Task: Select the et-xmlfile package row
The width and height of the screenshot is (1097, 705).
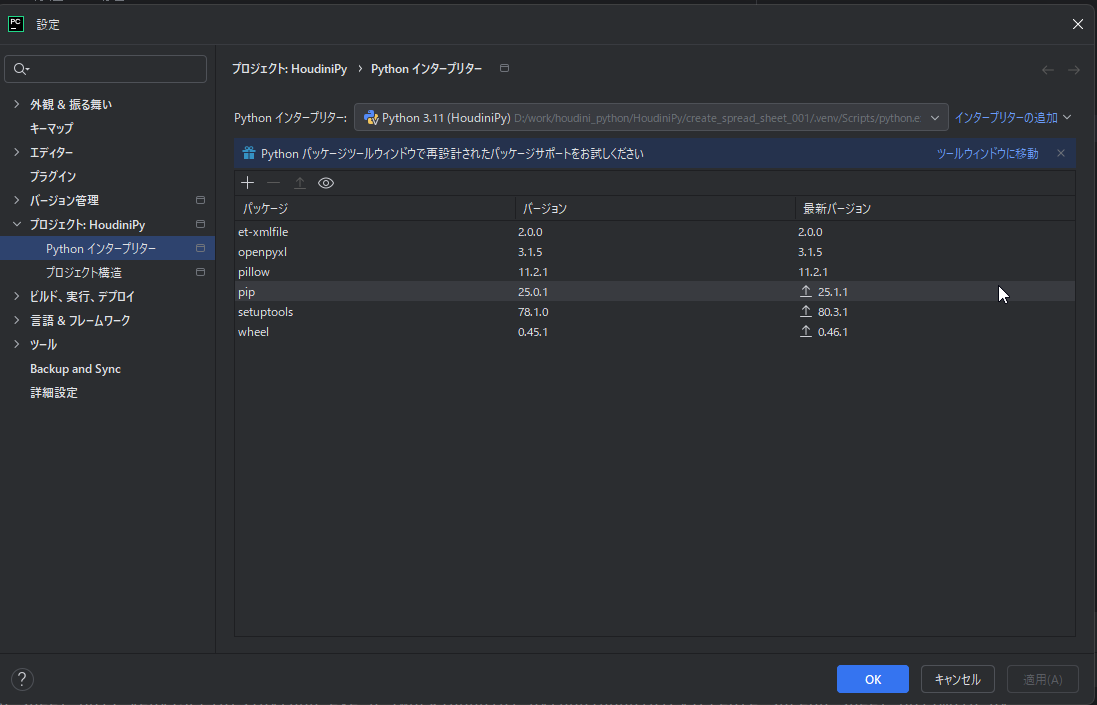Action: (x=654, y=232)
